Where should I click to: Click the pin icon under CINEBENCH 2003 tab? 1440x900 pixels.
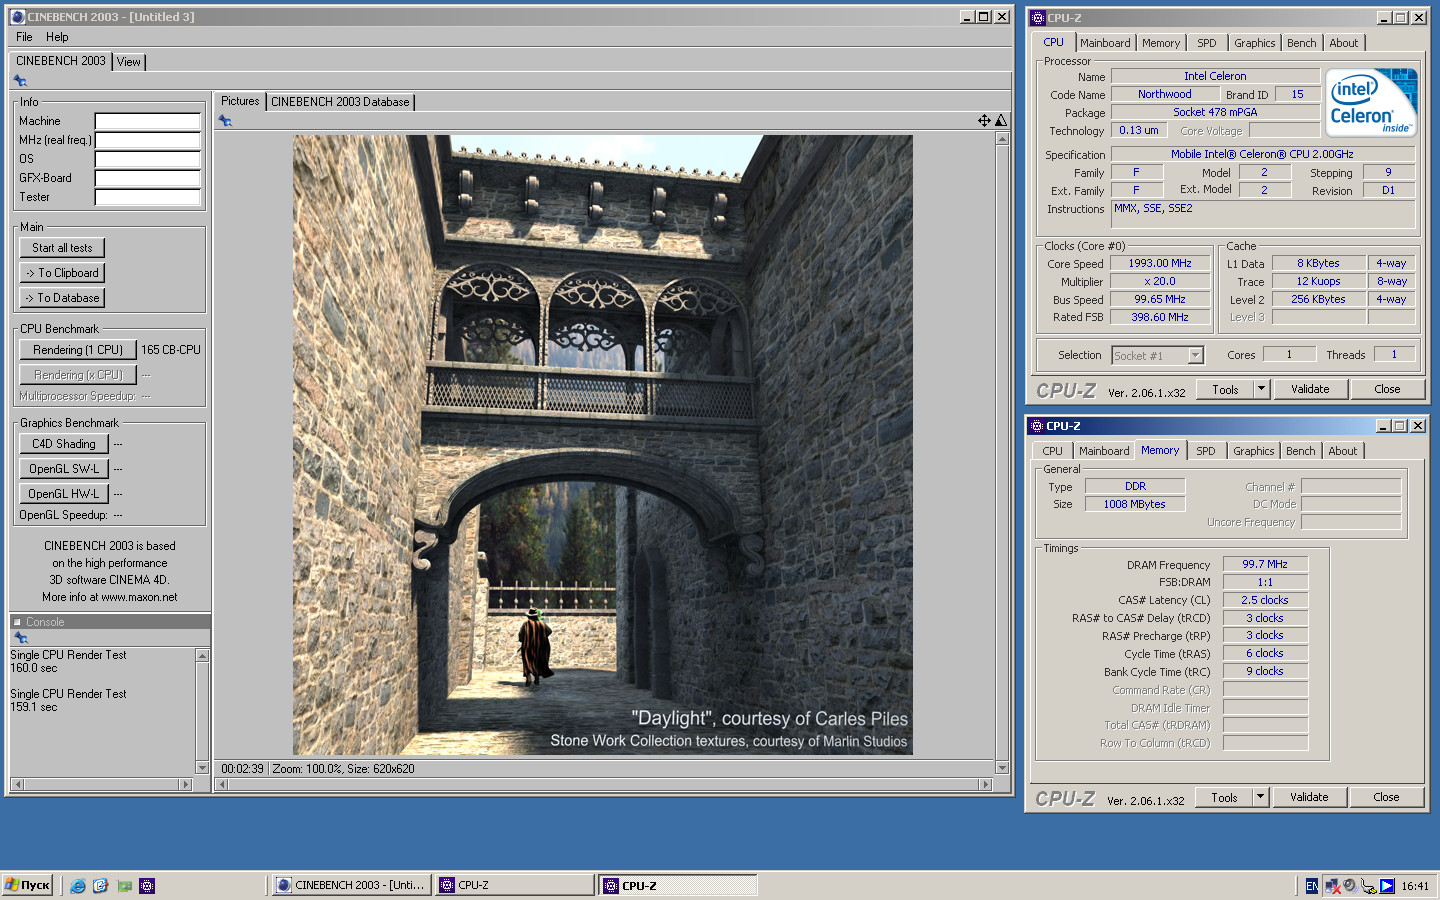pos(20,81)
